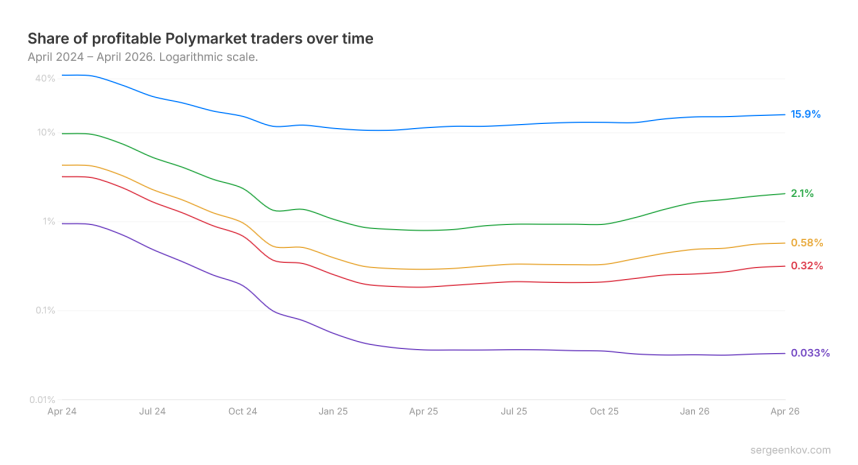This screenshot has width=858, height=465.
Task: Click the Jan 26 x-axis label
Action: click(x=695, y=411)
